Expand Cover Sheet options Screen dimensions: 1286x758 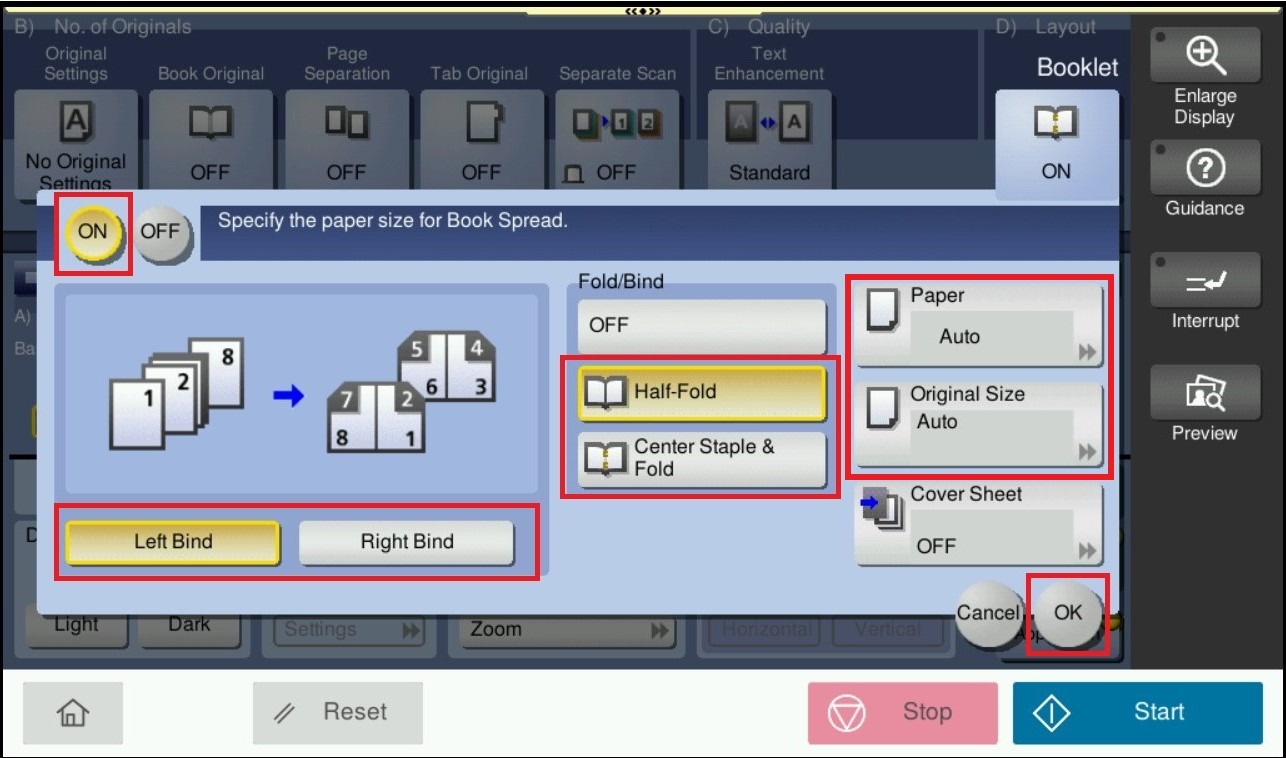(x=979, y=524)
